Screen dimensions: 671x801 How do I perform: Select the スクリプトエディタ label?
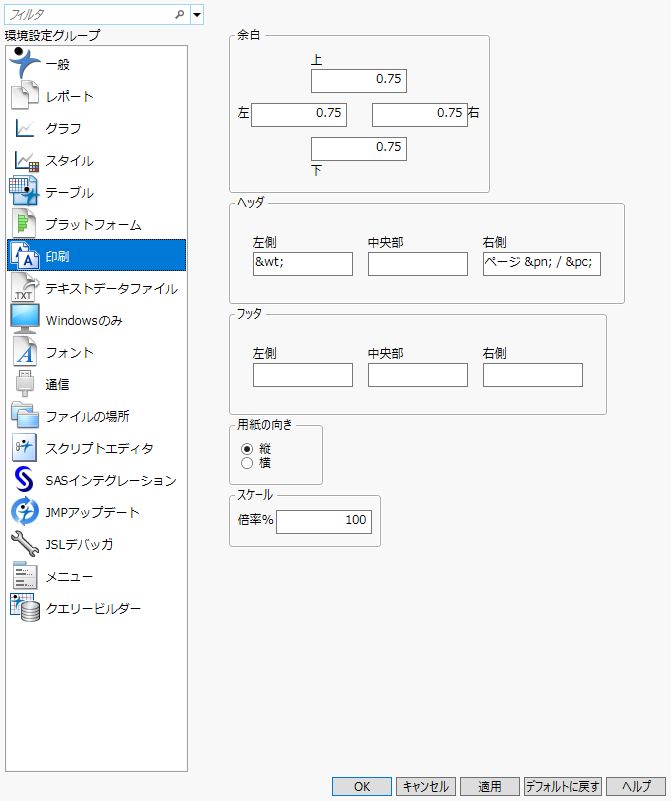(100, 448)
